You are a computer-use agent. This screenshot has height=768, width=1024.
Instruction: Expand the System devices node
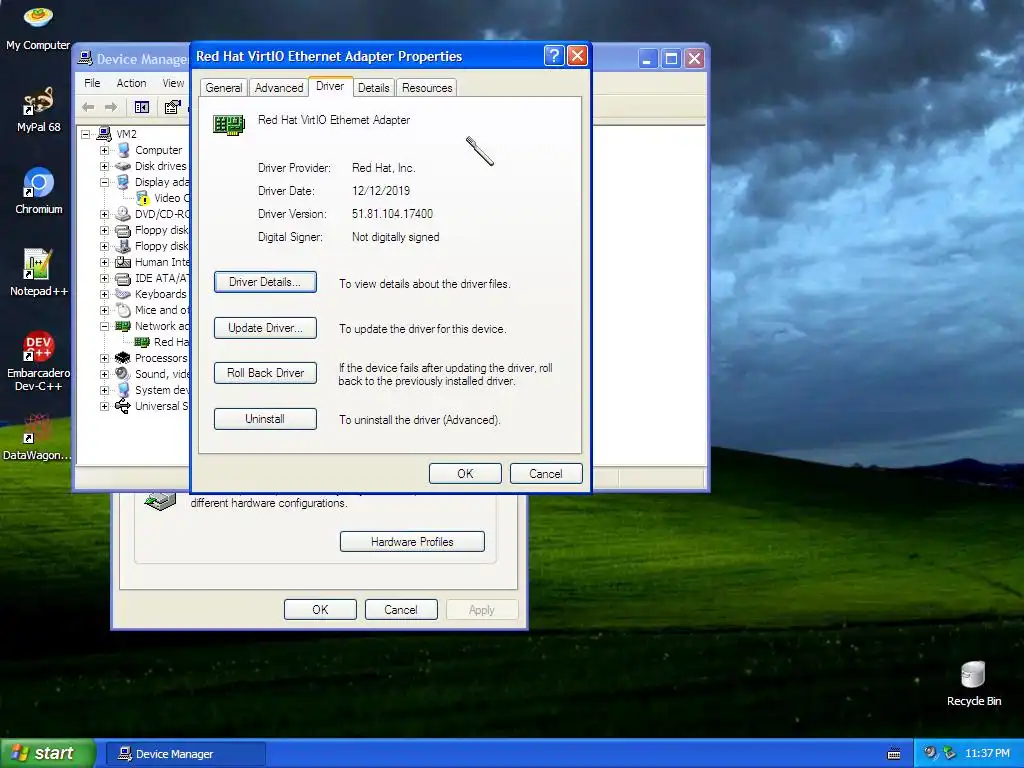(x=104, y=390)
